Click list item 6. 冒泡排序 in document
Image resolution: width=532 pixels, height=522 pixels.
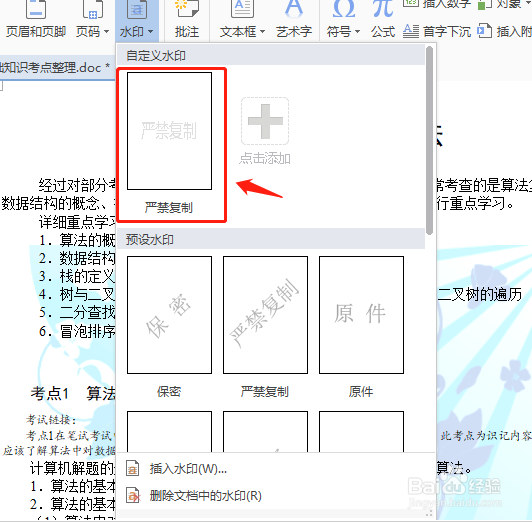[x=77, y=331]
